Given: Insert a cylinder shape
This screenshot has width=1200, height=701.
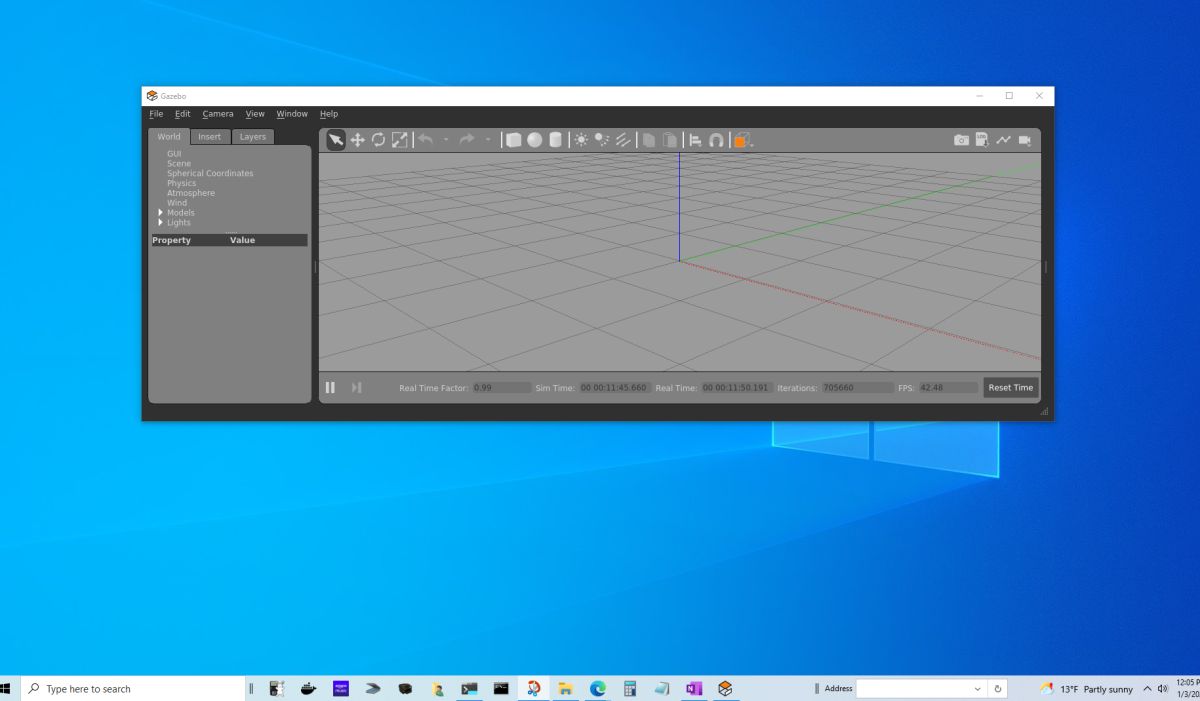Looking at the screenshot, I should coord(555,140).
